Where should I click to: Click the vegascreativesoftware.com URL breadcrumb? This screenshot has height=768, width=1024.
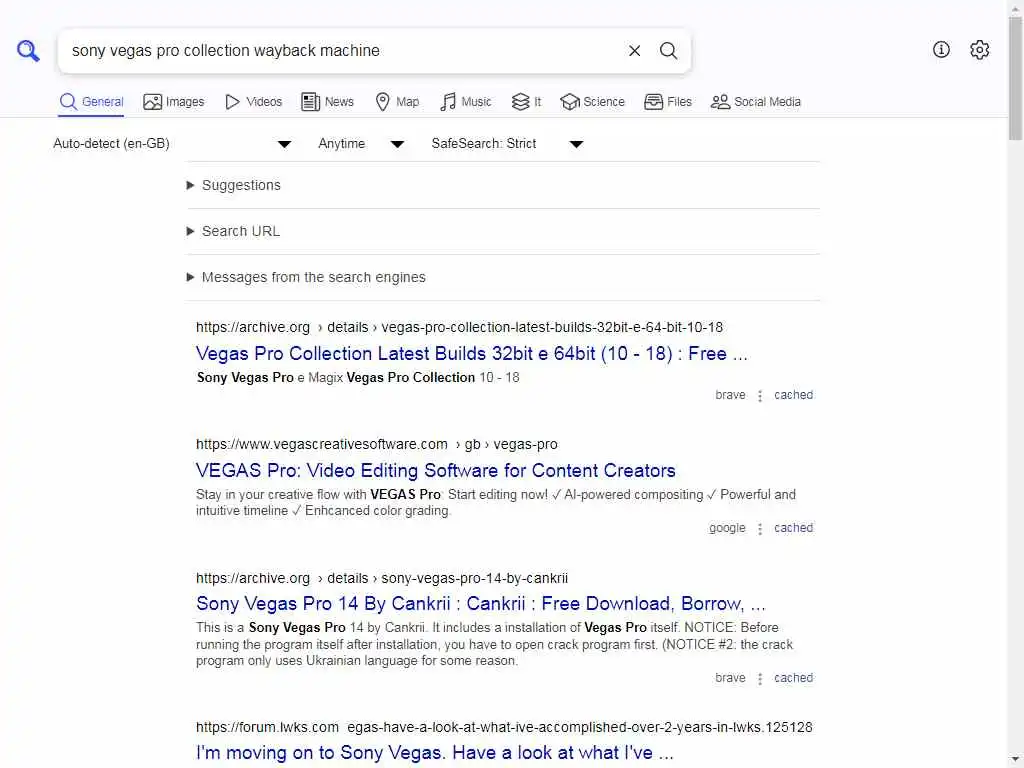click(x=377, y=444)
